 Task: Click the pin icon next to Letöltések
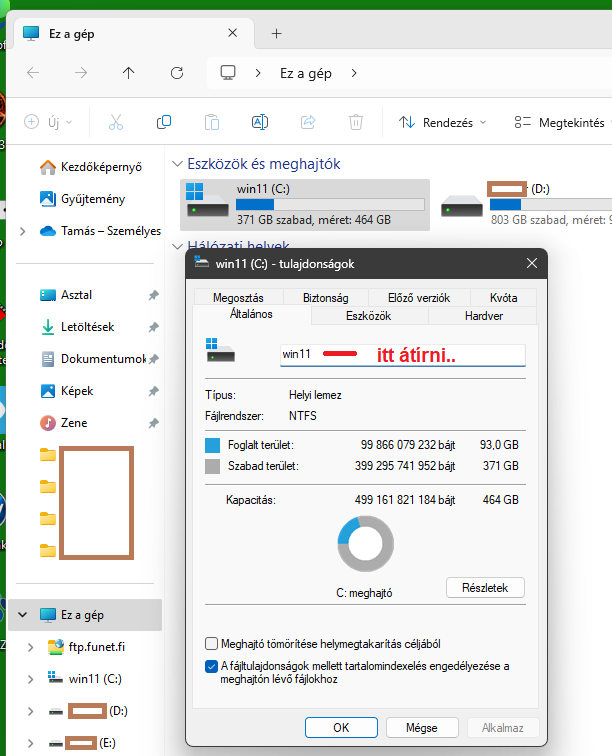point(153,327)
